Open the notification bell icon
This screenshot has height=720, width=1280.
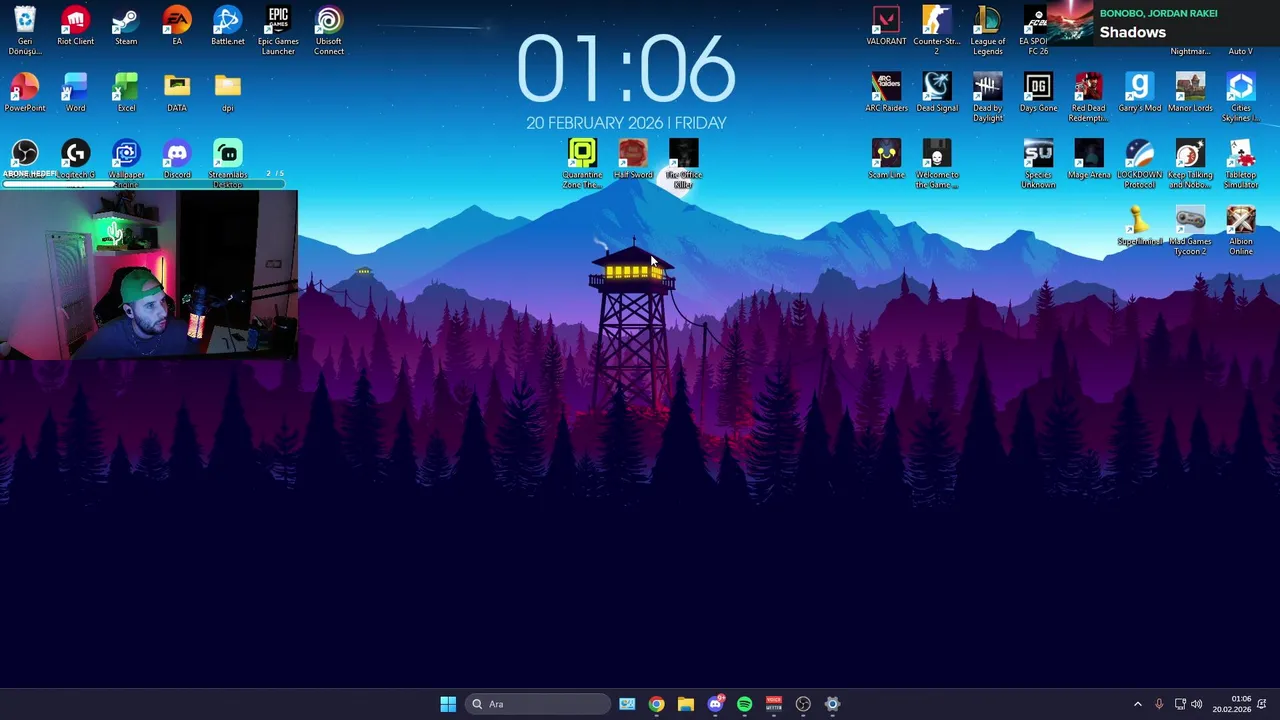point(1264,704)
